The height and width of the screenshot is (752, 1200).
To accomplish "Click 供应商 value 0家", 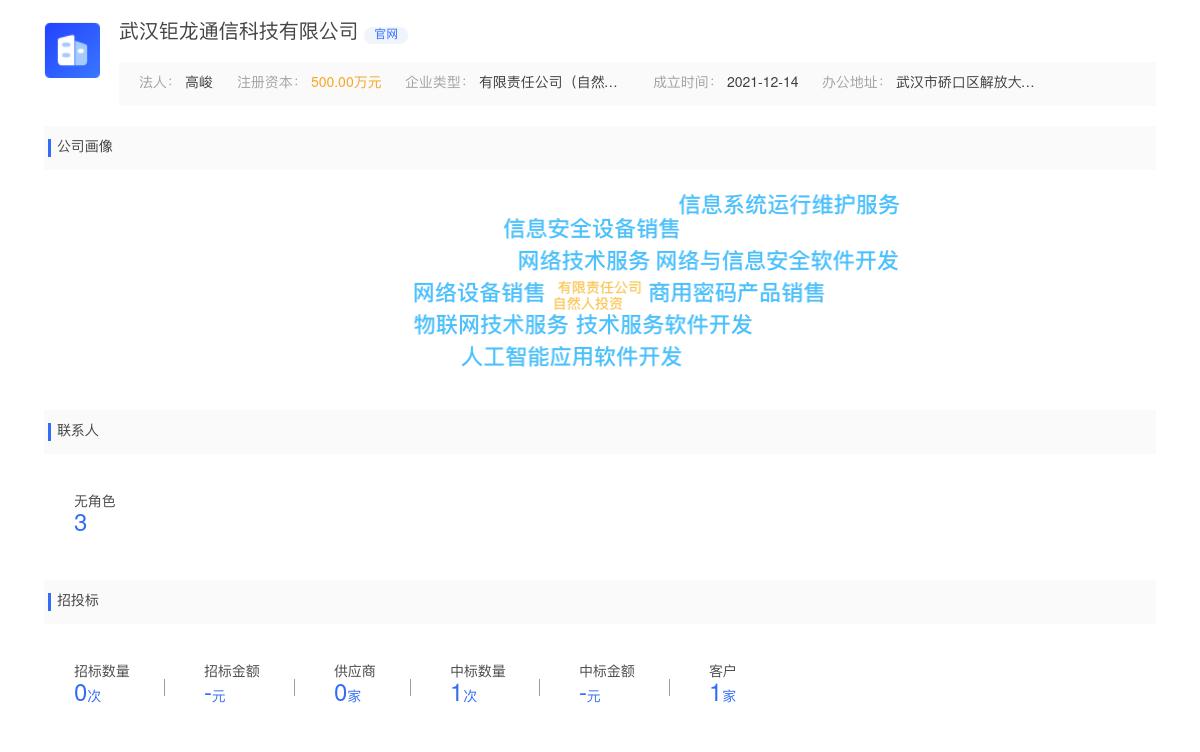I will (347, 693).
